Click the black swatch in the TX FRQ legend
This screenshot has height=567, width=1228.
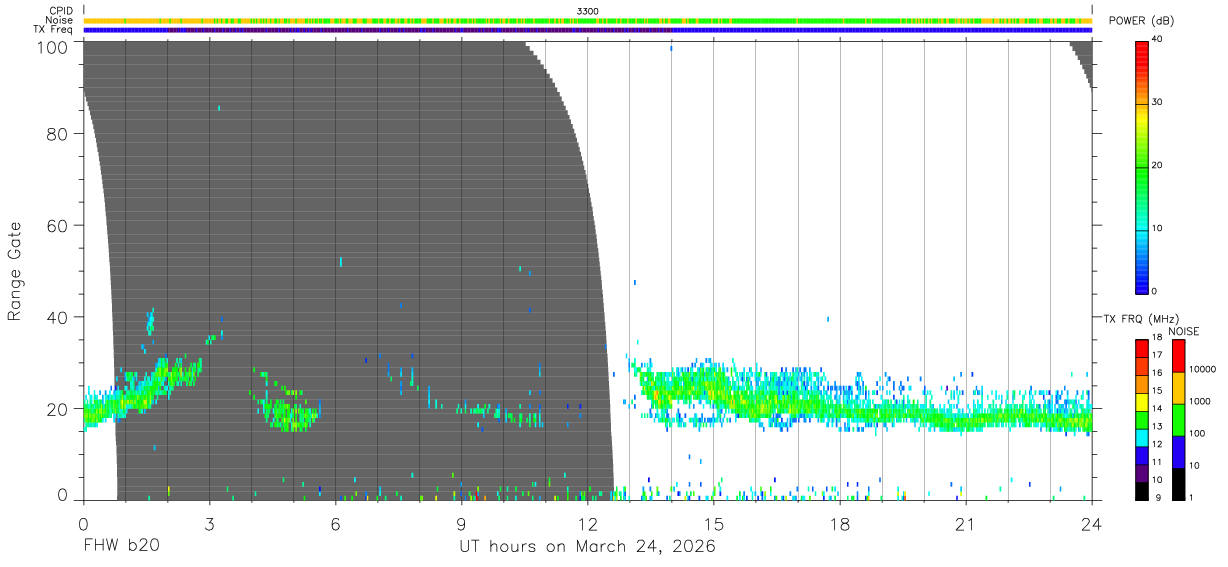pyautogui.click(x=1142, y=490)
